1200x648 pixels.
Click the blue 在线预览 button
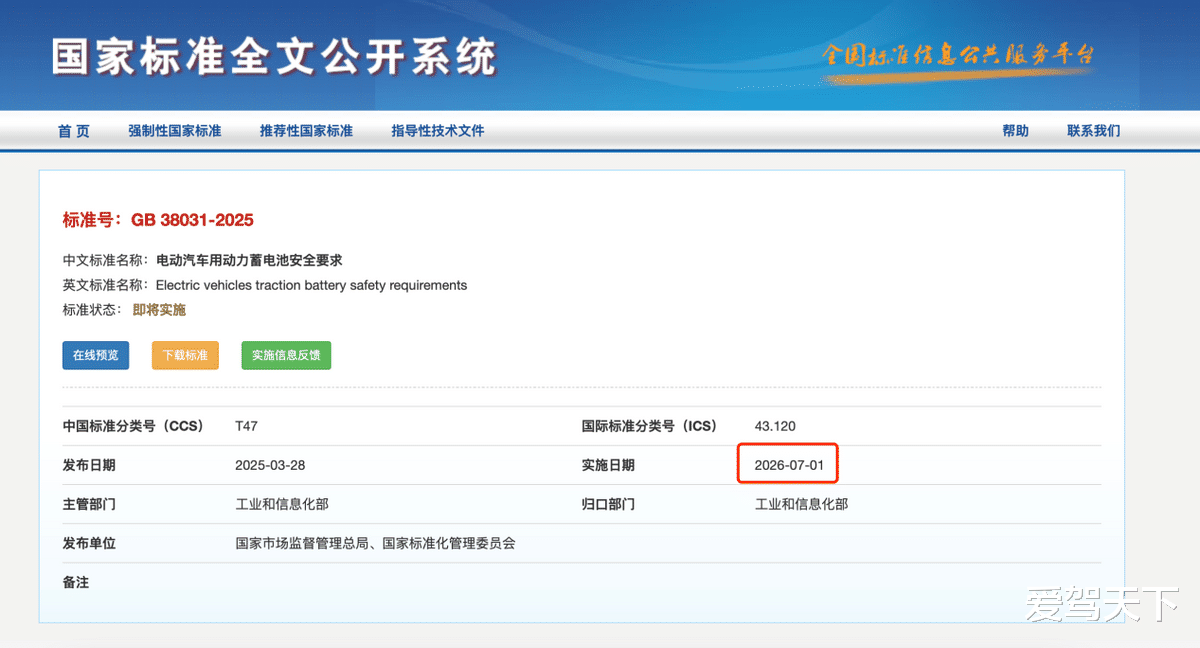pyautogui.click(x=96, y=355)
